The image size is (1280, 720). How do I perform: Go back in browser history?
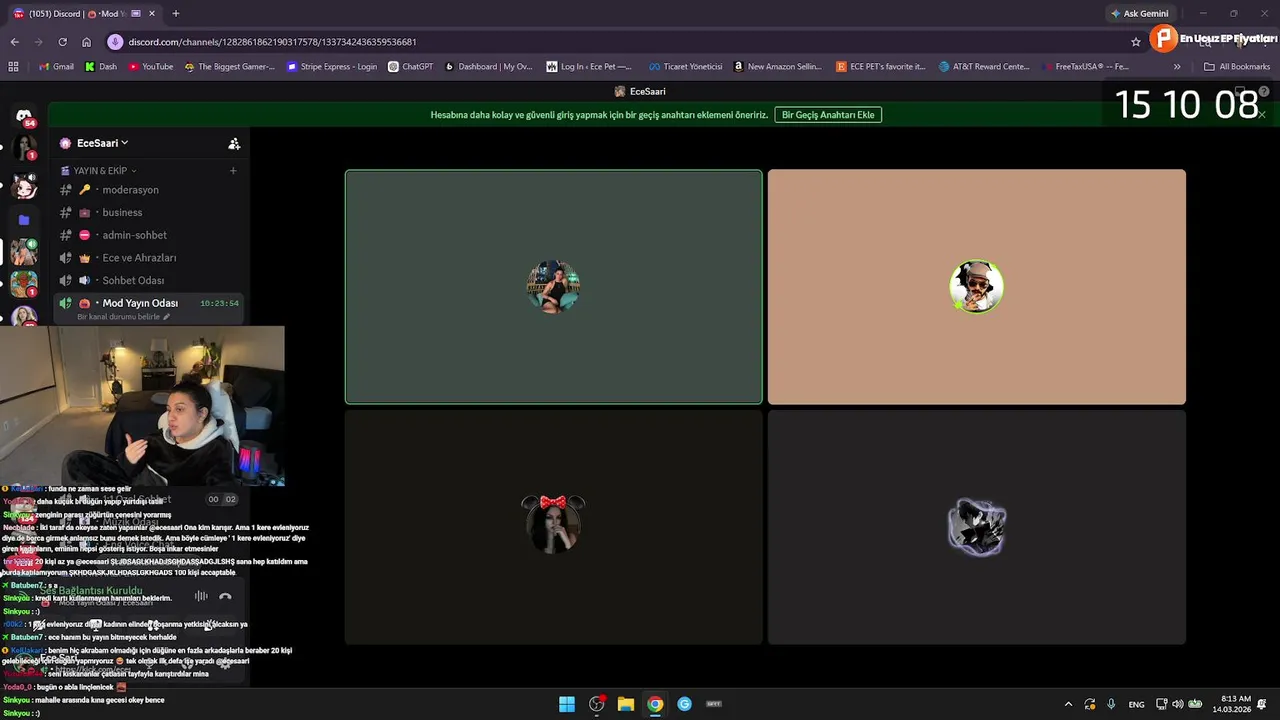14,42
